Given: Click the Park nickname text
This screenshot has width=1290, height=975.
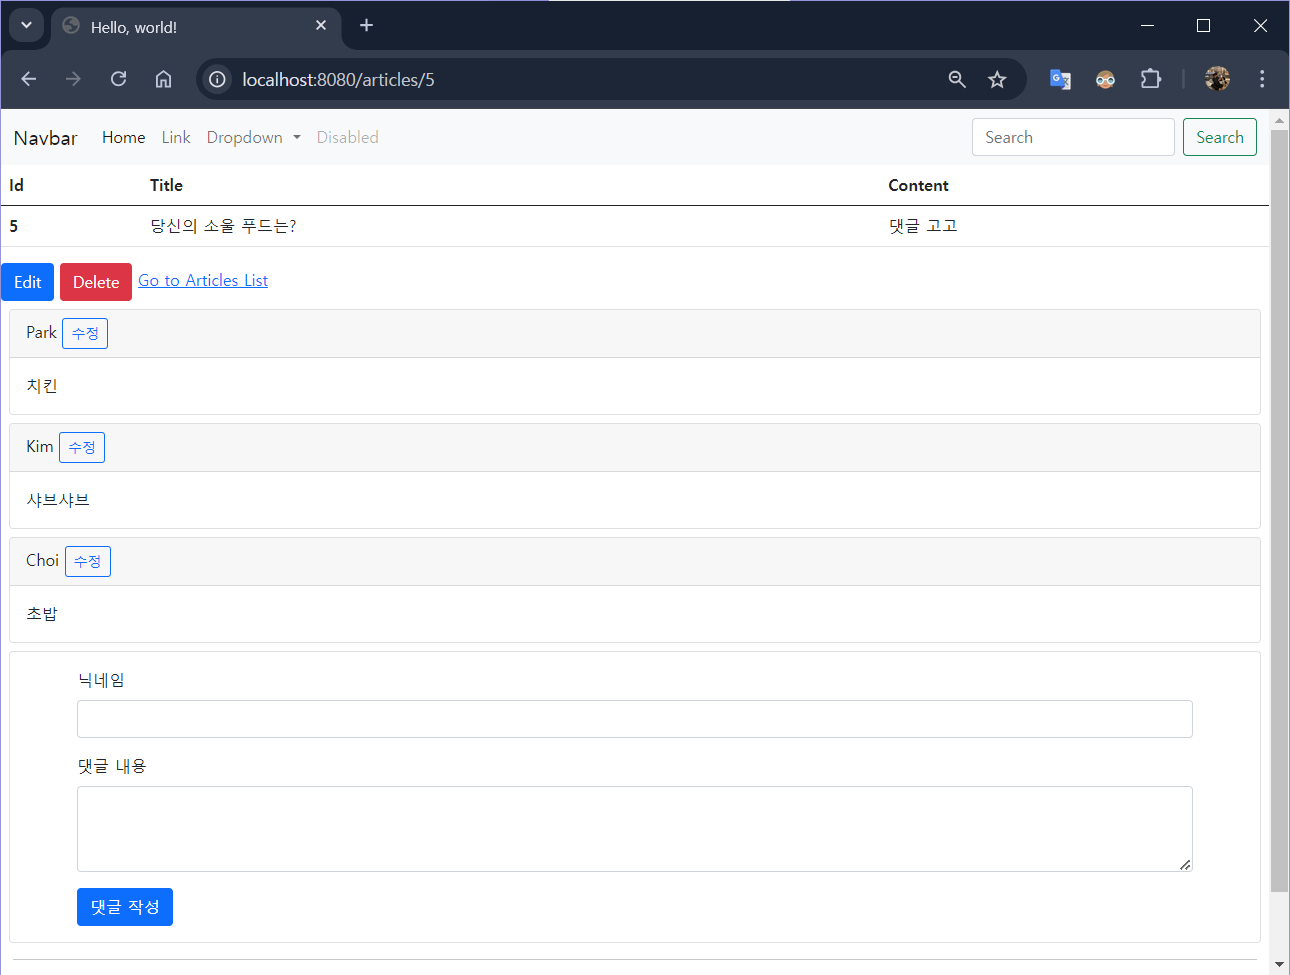Looking at the screenshot, I should click(x=41, y=332).
